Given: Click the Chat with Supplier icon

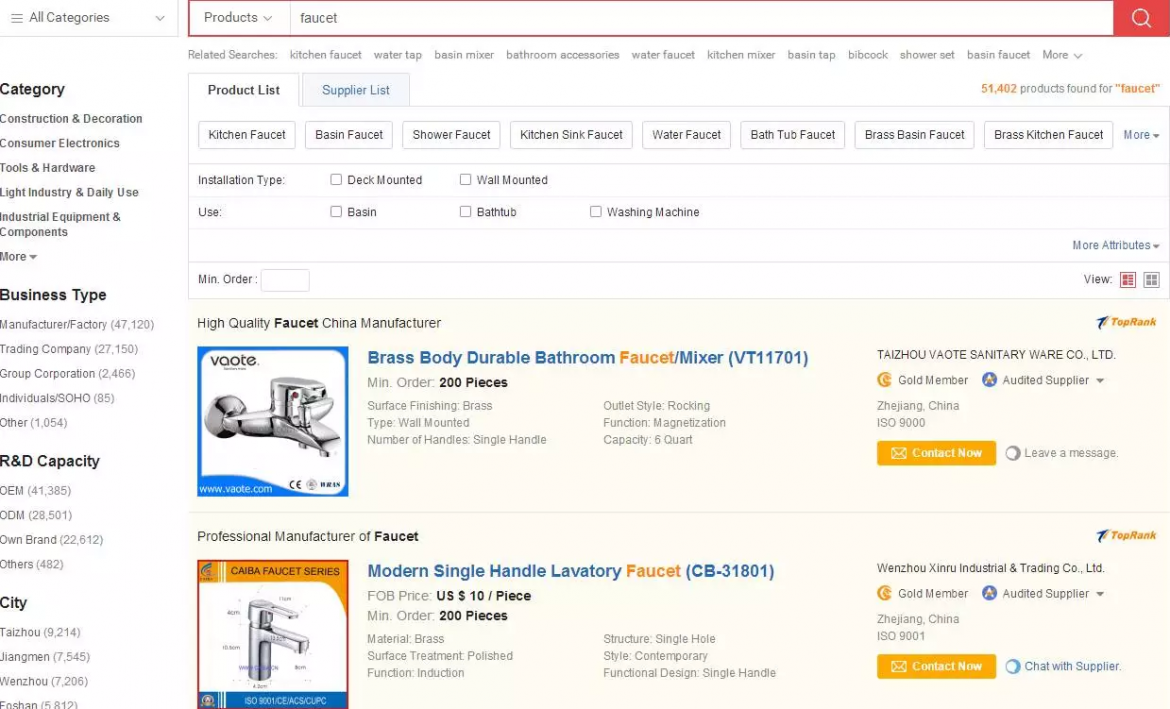Looking at the screenshot, I should (1012, 666).
